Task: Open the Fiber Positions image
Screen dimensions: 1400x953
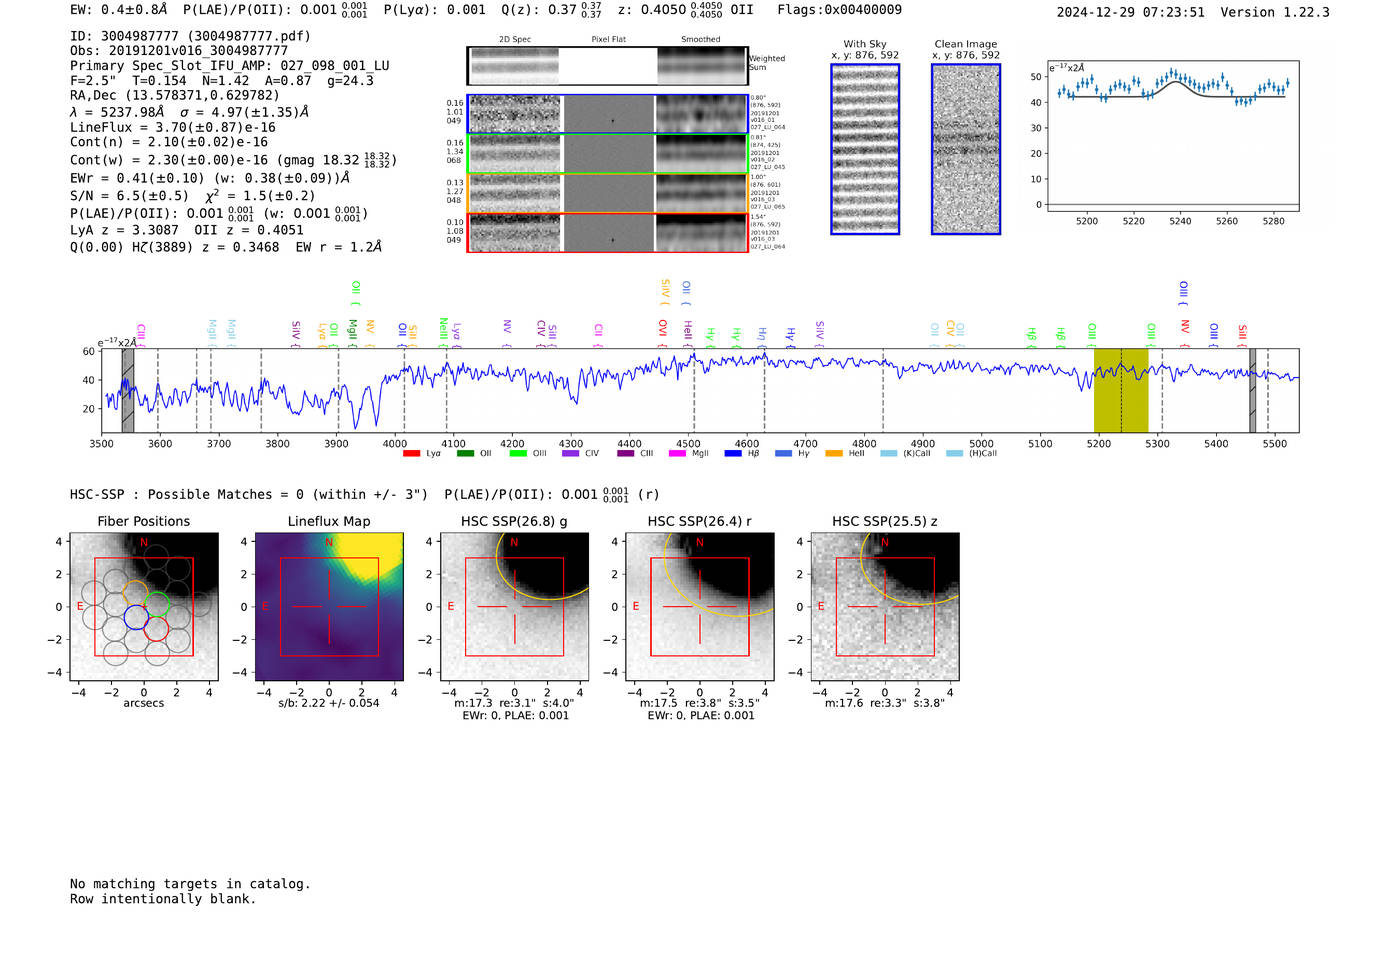Action: click(144, 607)
